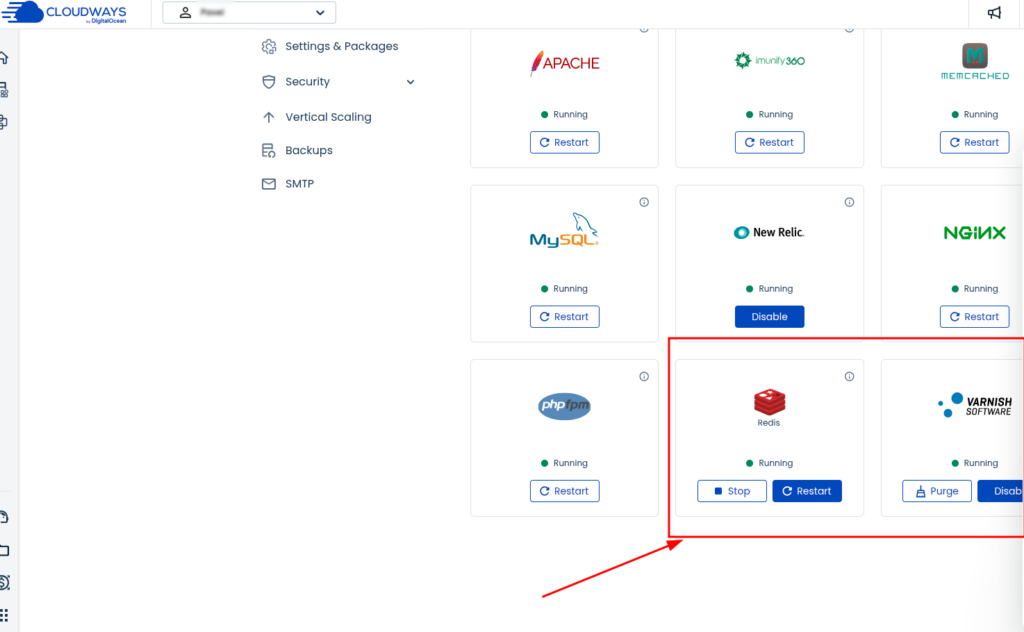This screenshot has height=632, width=1024.
Task: Click the MySQL card info icon
Action: tap(644, 202)
